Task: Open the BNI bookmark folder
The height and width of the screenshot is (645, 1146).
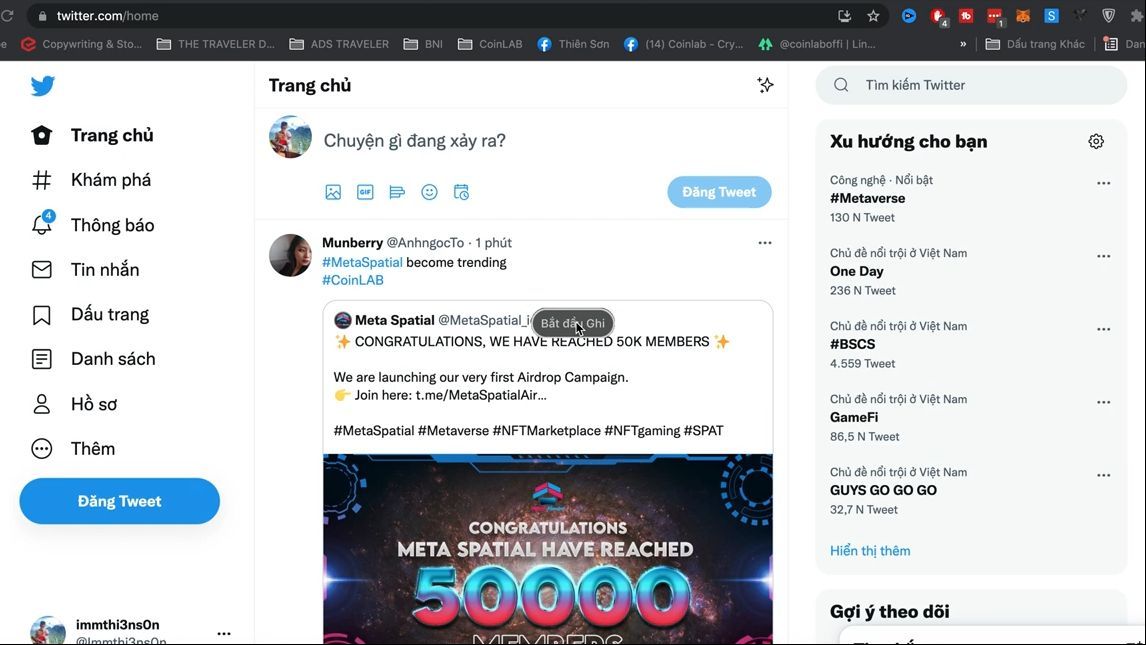Action: (x=423, y=44)
